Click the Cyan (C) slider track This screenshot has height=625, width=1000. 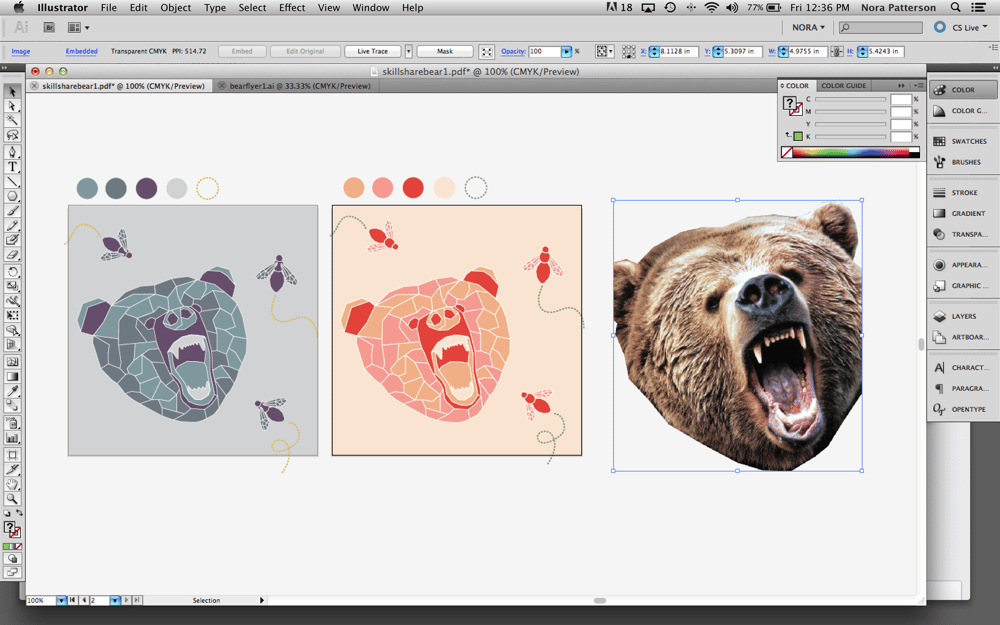click(851, 99)
